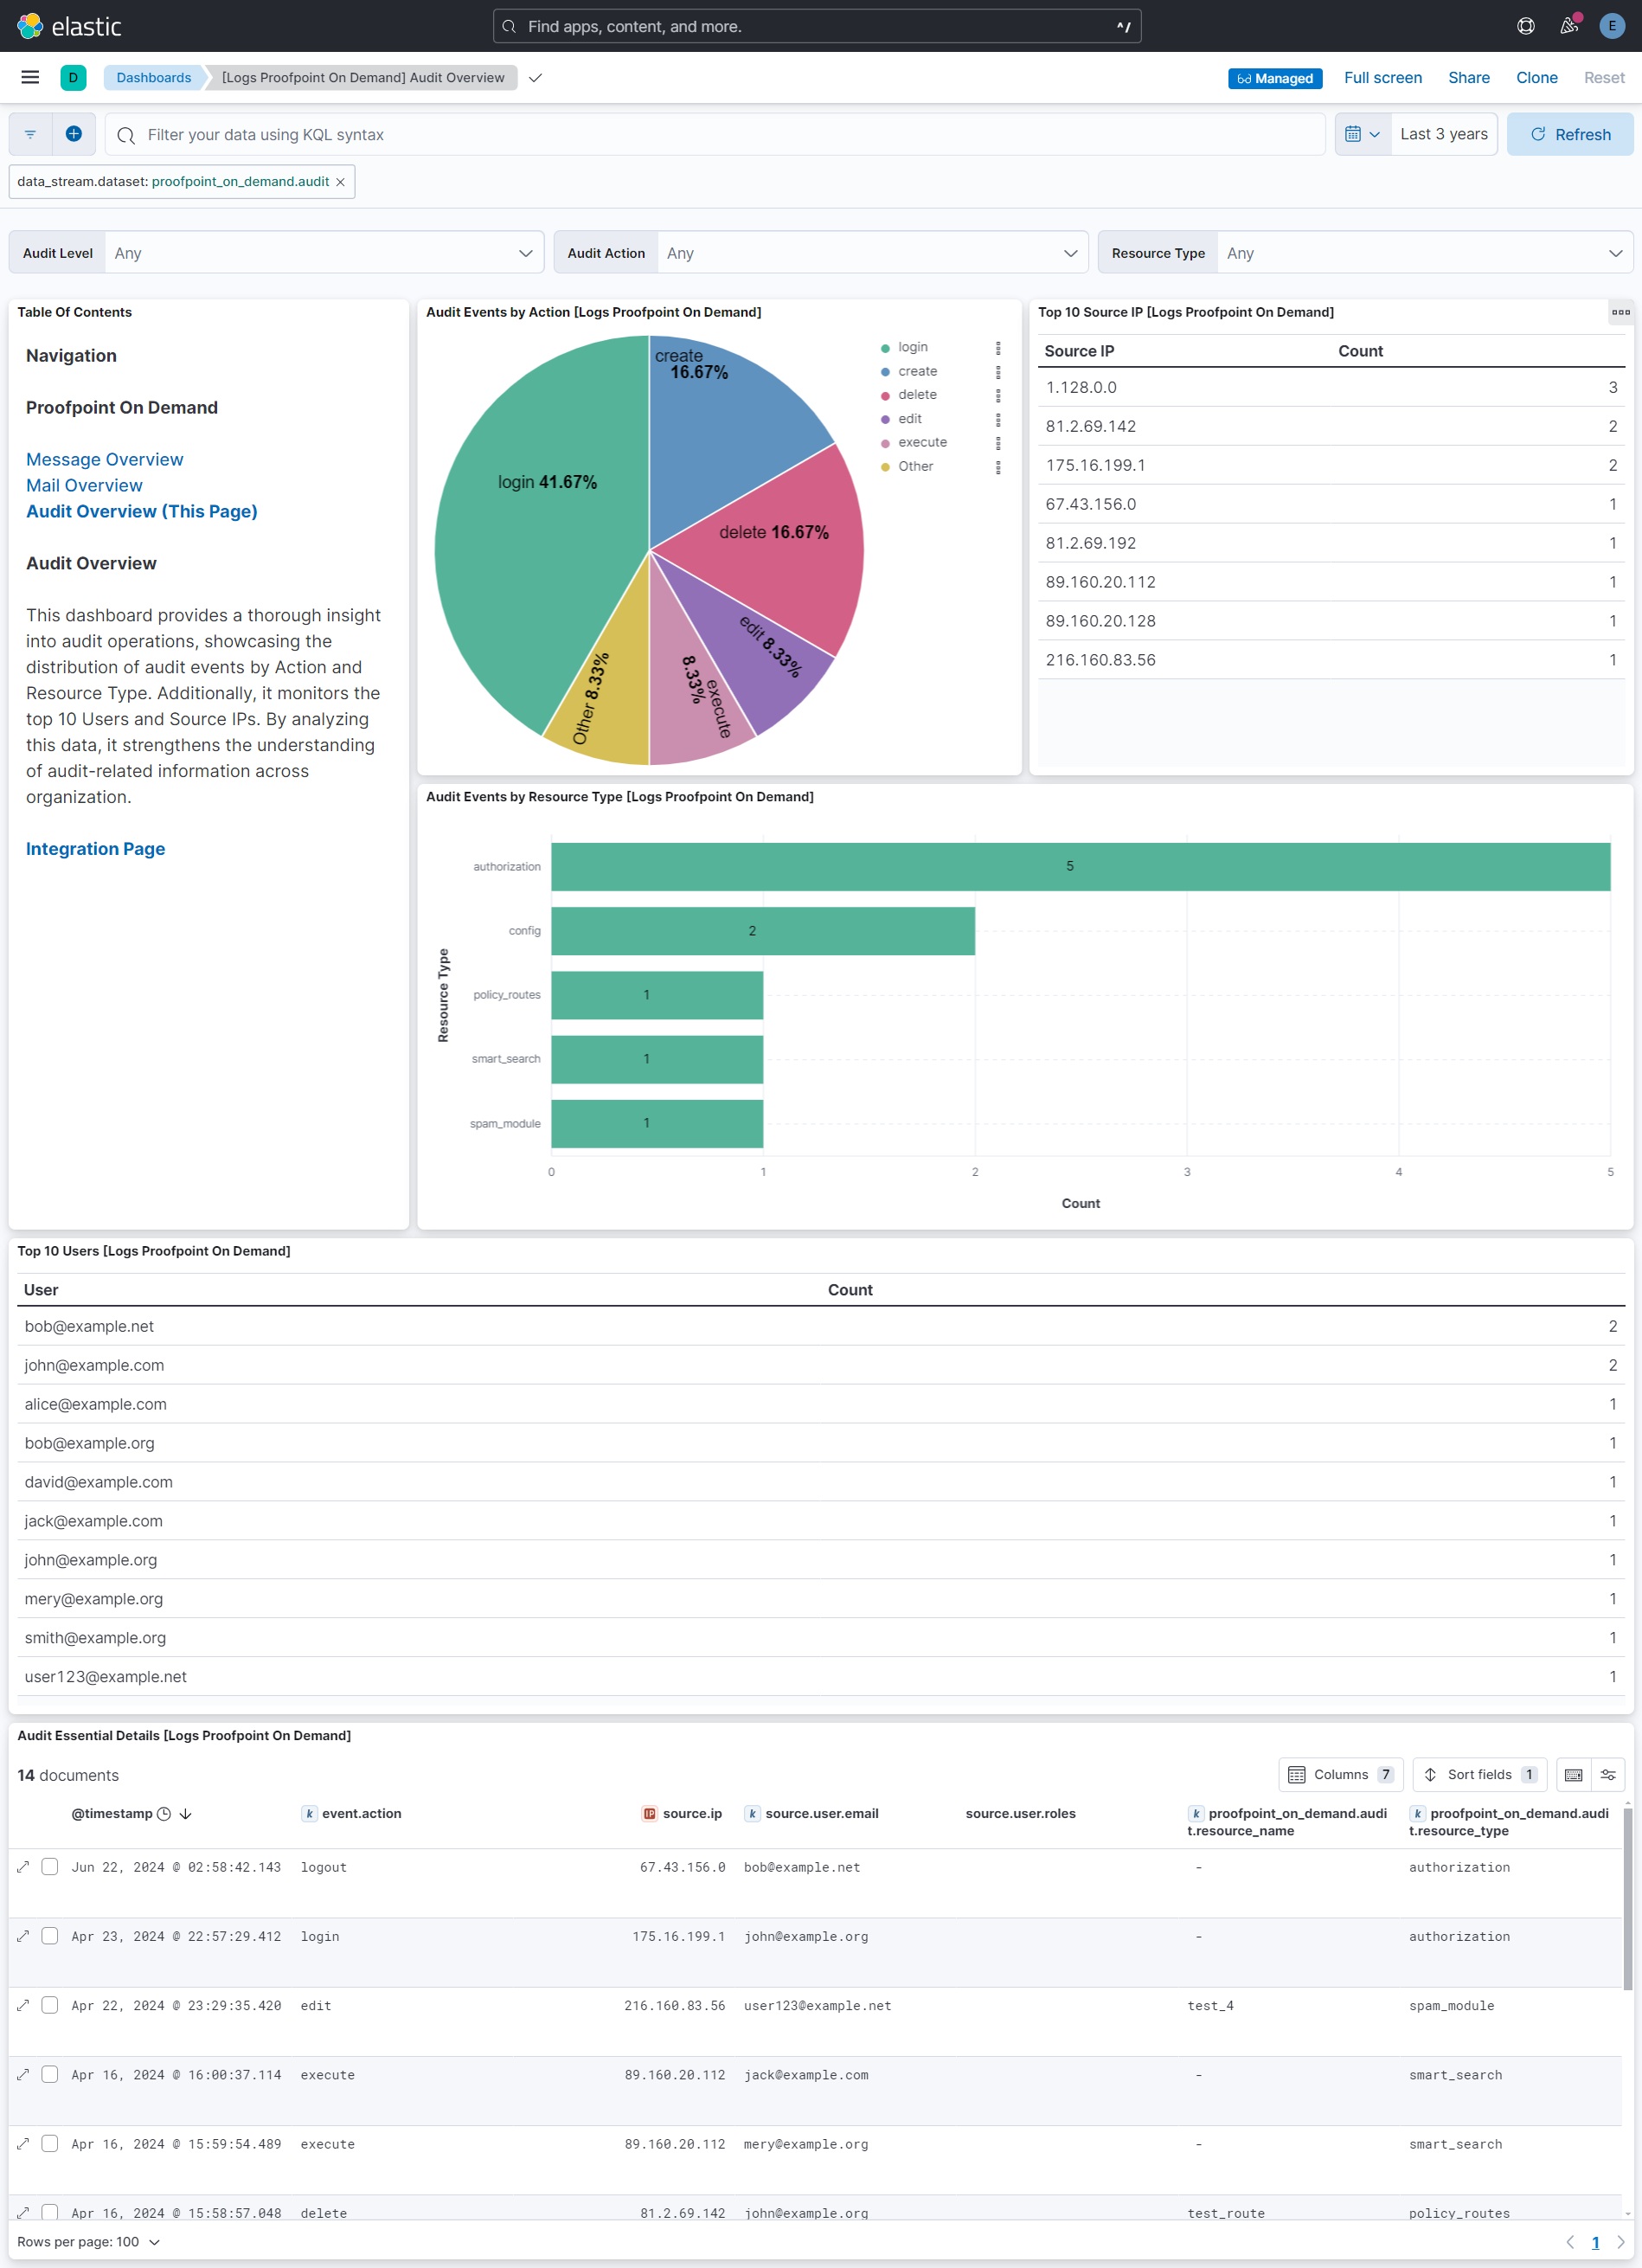Click the Managed badge
This screenshot has width=1642, height=2268.
(1274, 78)
